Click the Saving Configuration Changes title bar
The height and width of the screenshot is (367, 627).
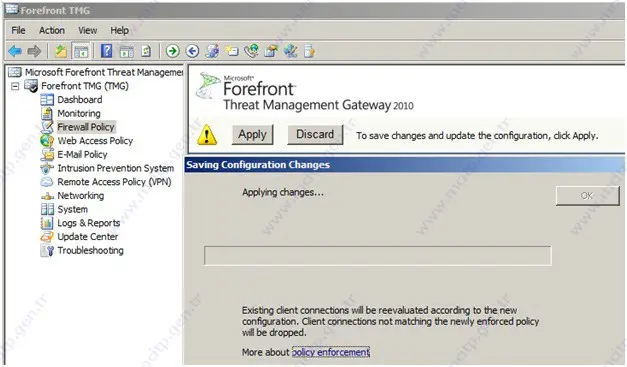[x=405, y=165]
